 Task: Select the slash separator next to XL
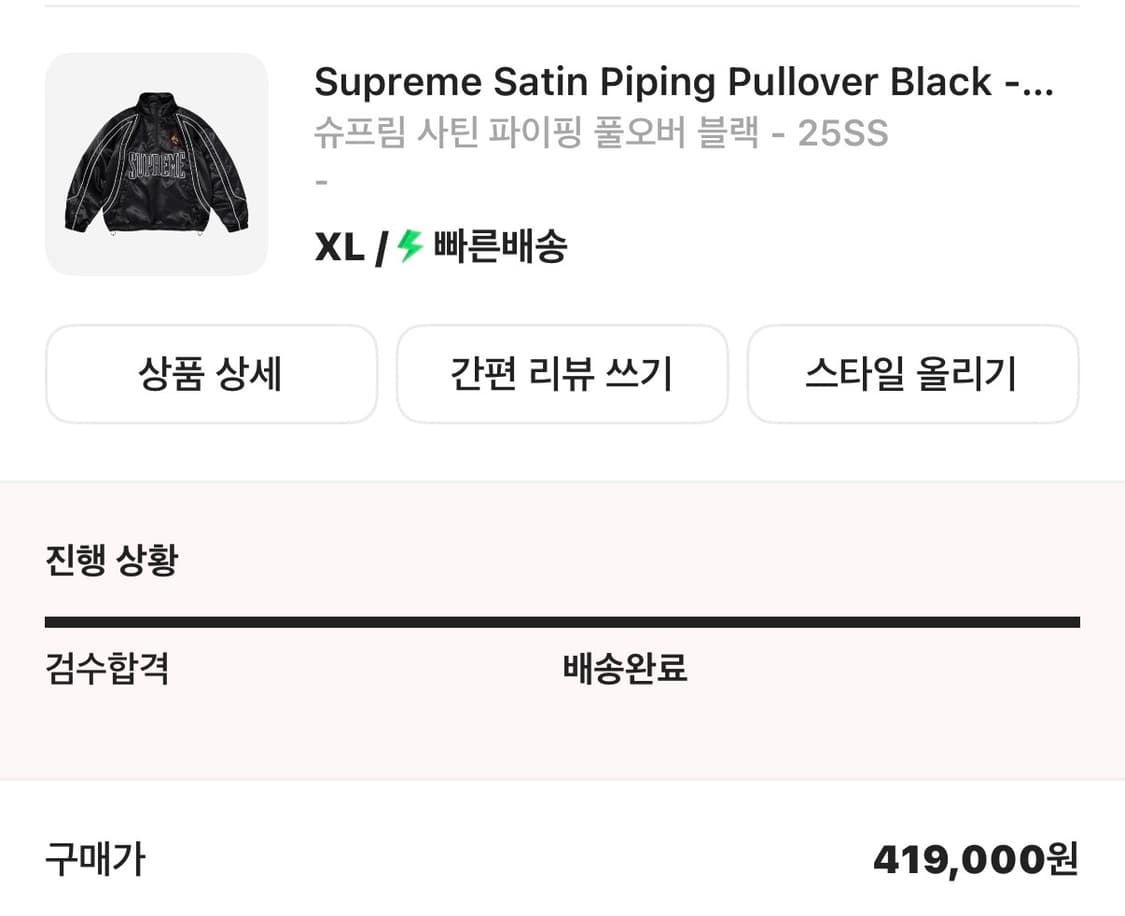pos(382,247)
